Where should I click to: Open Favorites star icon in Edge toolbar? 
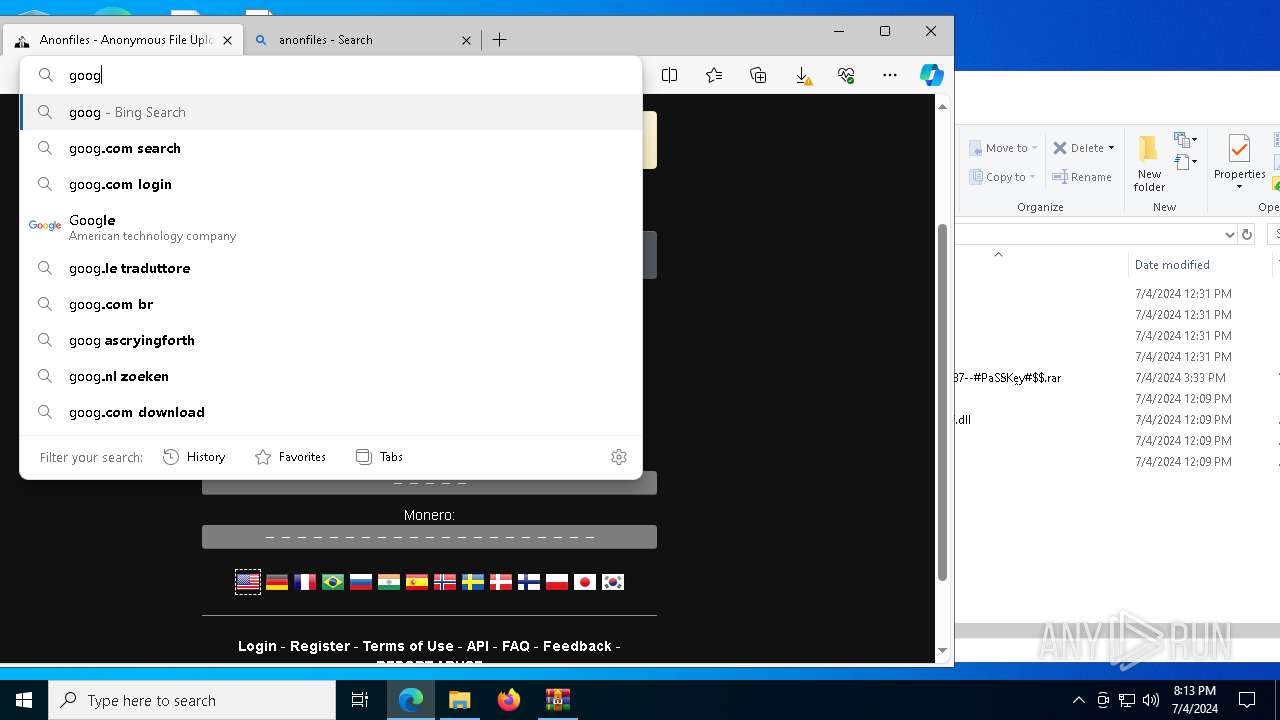(x=714, y=75)
